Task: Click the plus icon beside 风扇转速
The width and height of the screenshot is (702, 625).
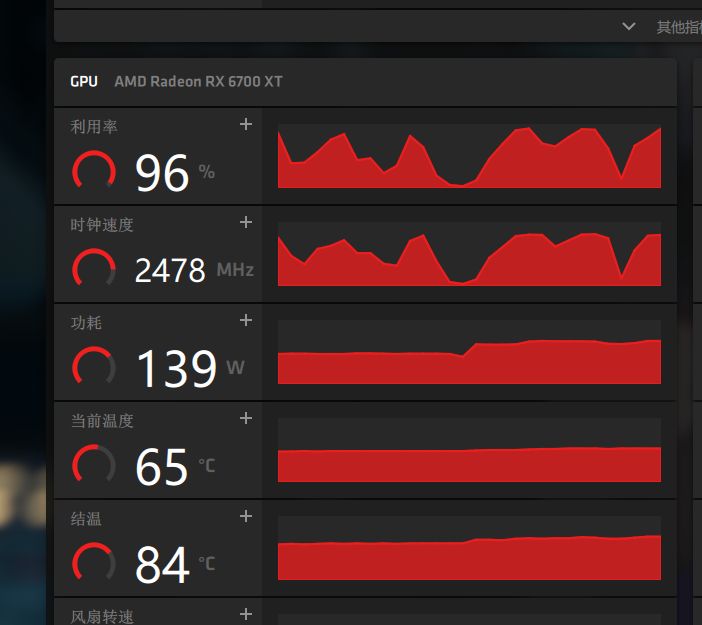Action: (246, 614)
